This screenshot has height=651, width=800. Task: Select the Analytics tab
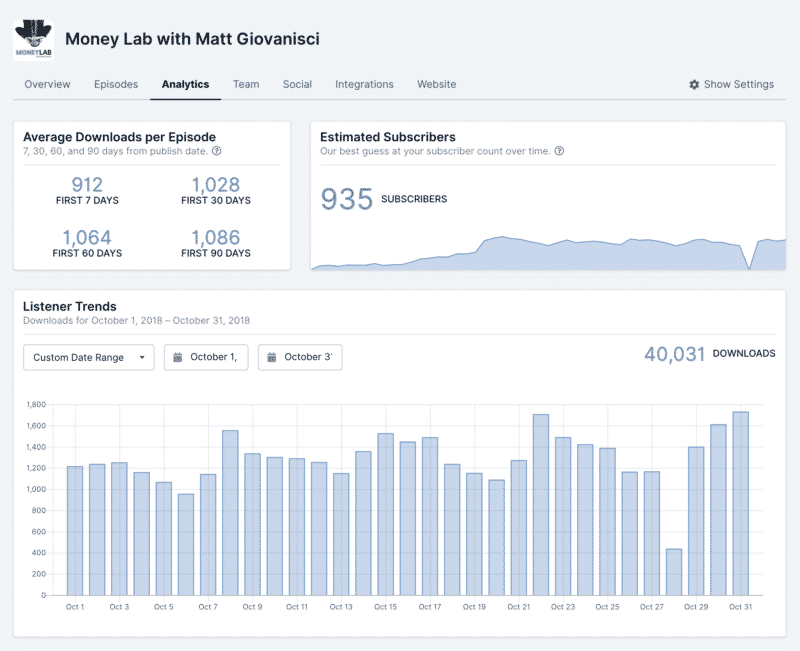(185, 84)
